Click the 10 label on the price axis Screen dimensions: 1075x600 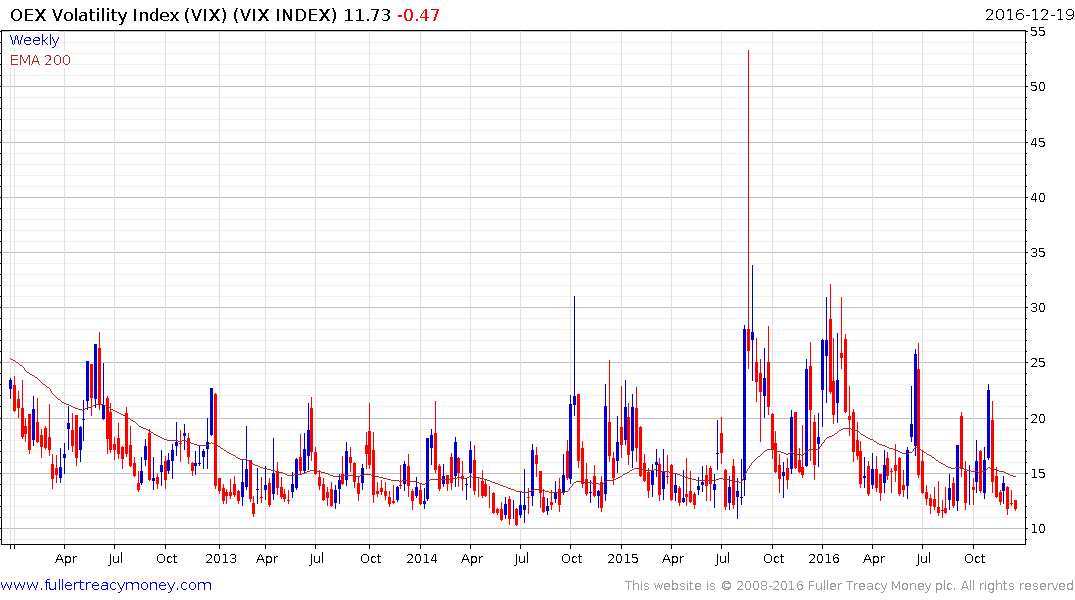point(1037,529)
